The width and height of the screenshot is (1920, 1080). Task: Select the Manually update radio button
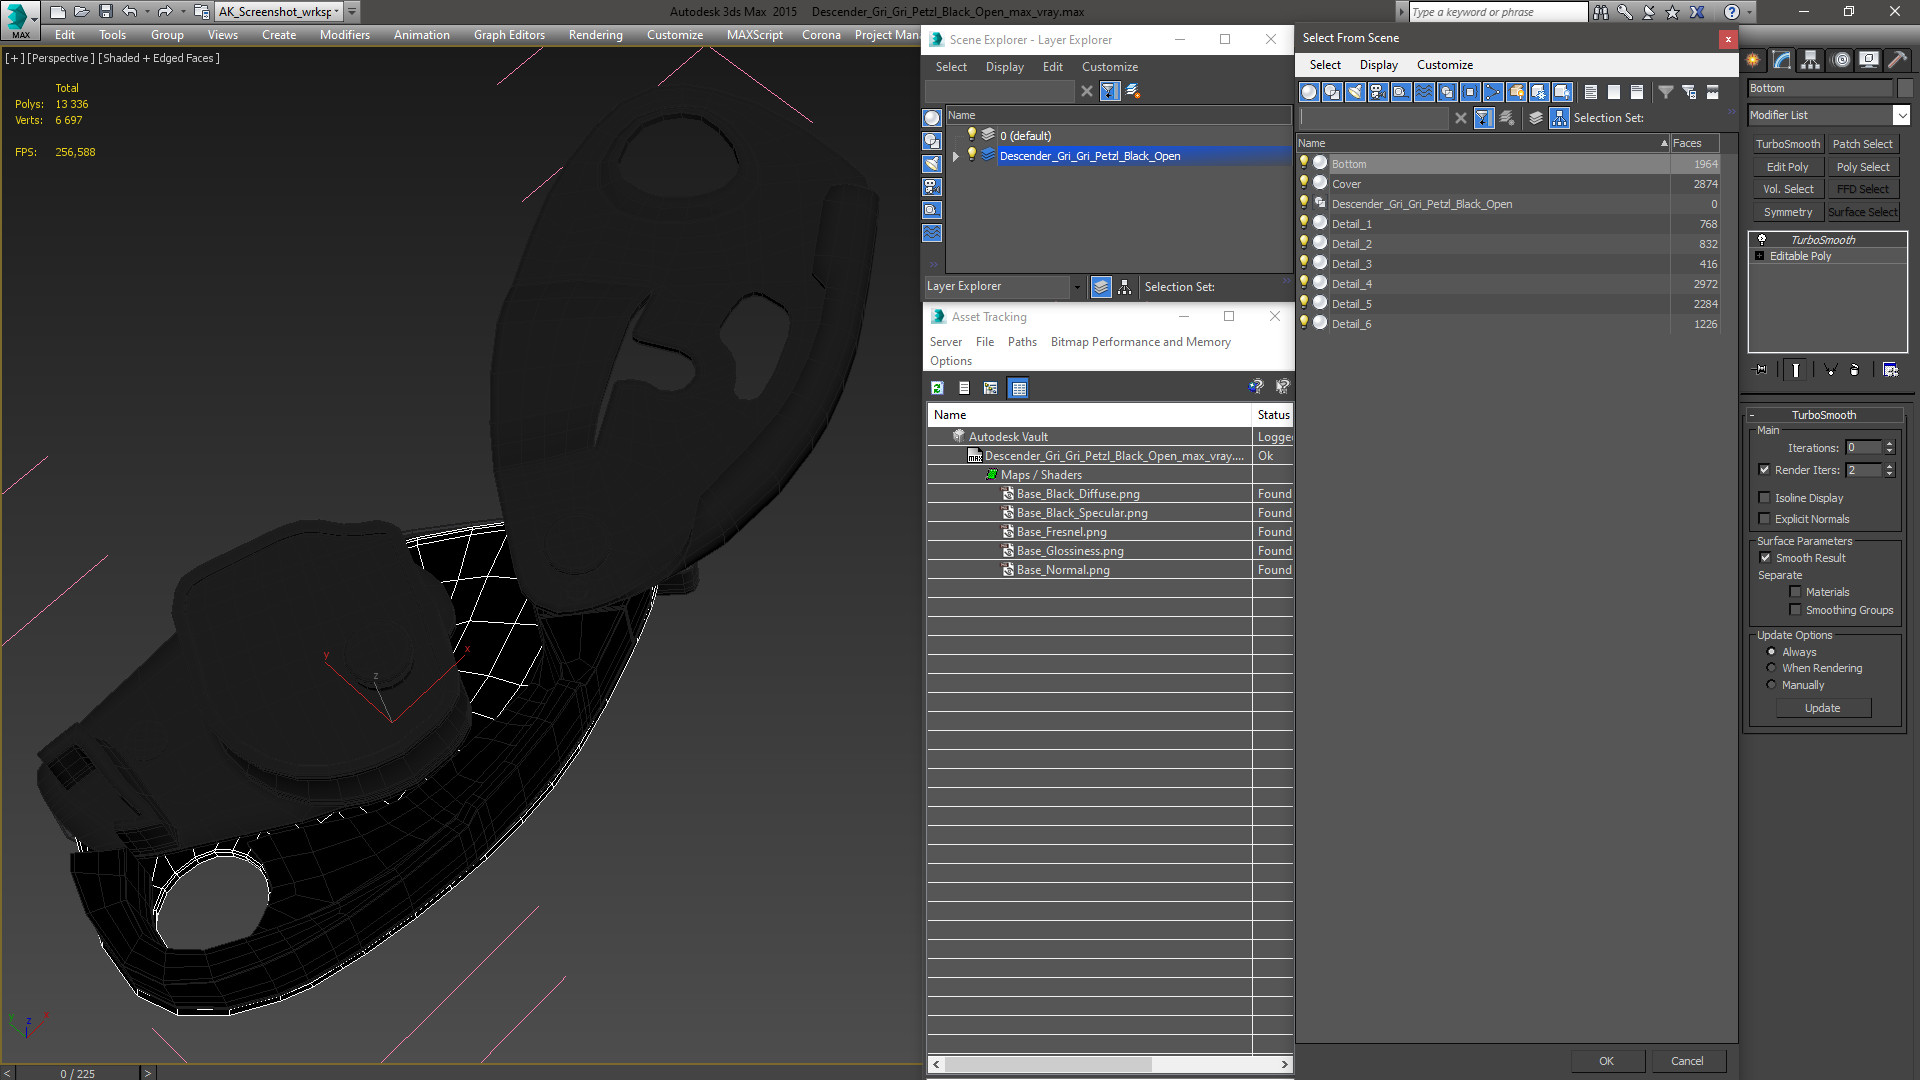pos(1772,685)
